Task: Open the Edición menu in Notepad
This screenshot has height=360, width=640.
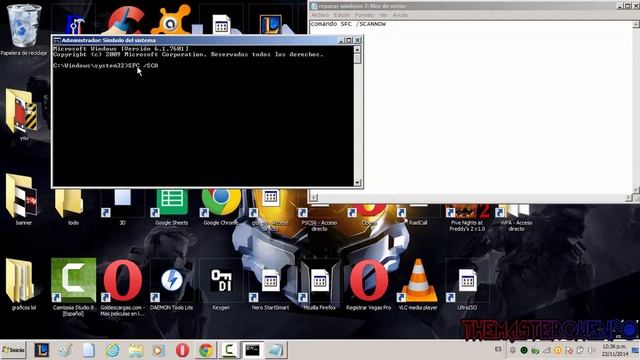Action: click(342, 15)
